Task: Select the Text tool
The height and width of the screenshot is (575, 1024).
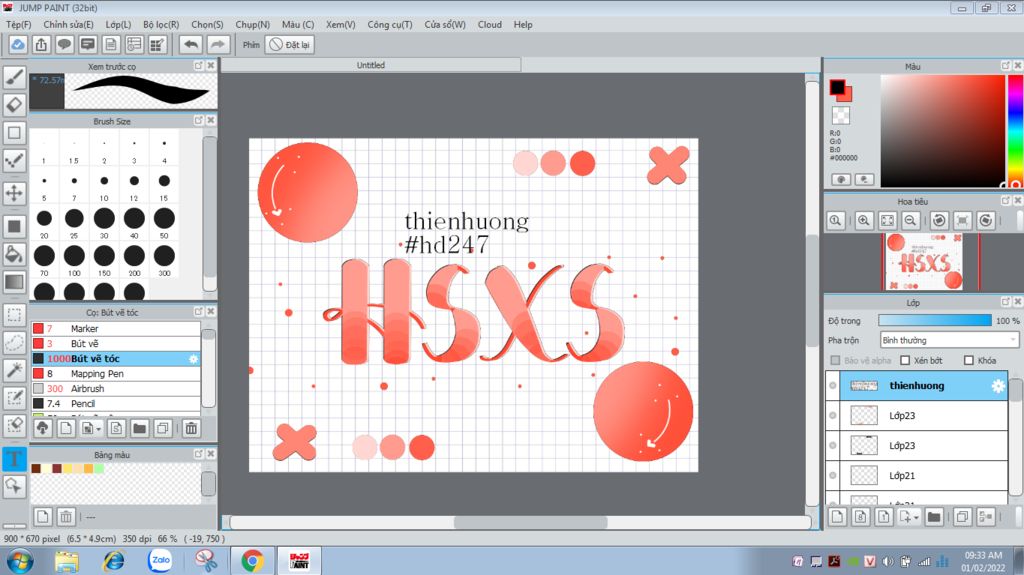Action: pos(14,458)
